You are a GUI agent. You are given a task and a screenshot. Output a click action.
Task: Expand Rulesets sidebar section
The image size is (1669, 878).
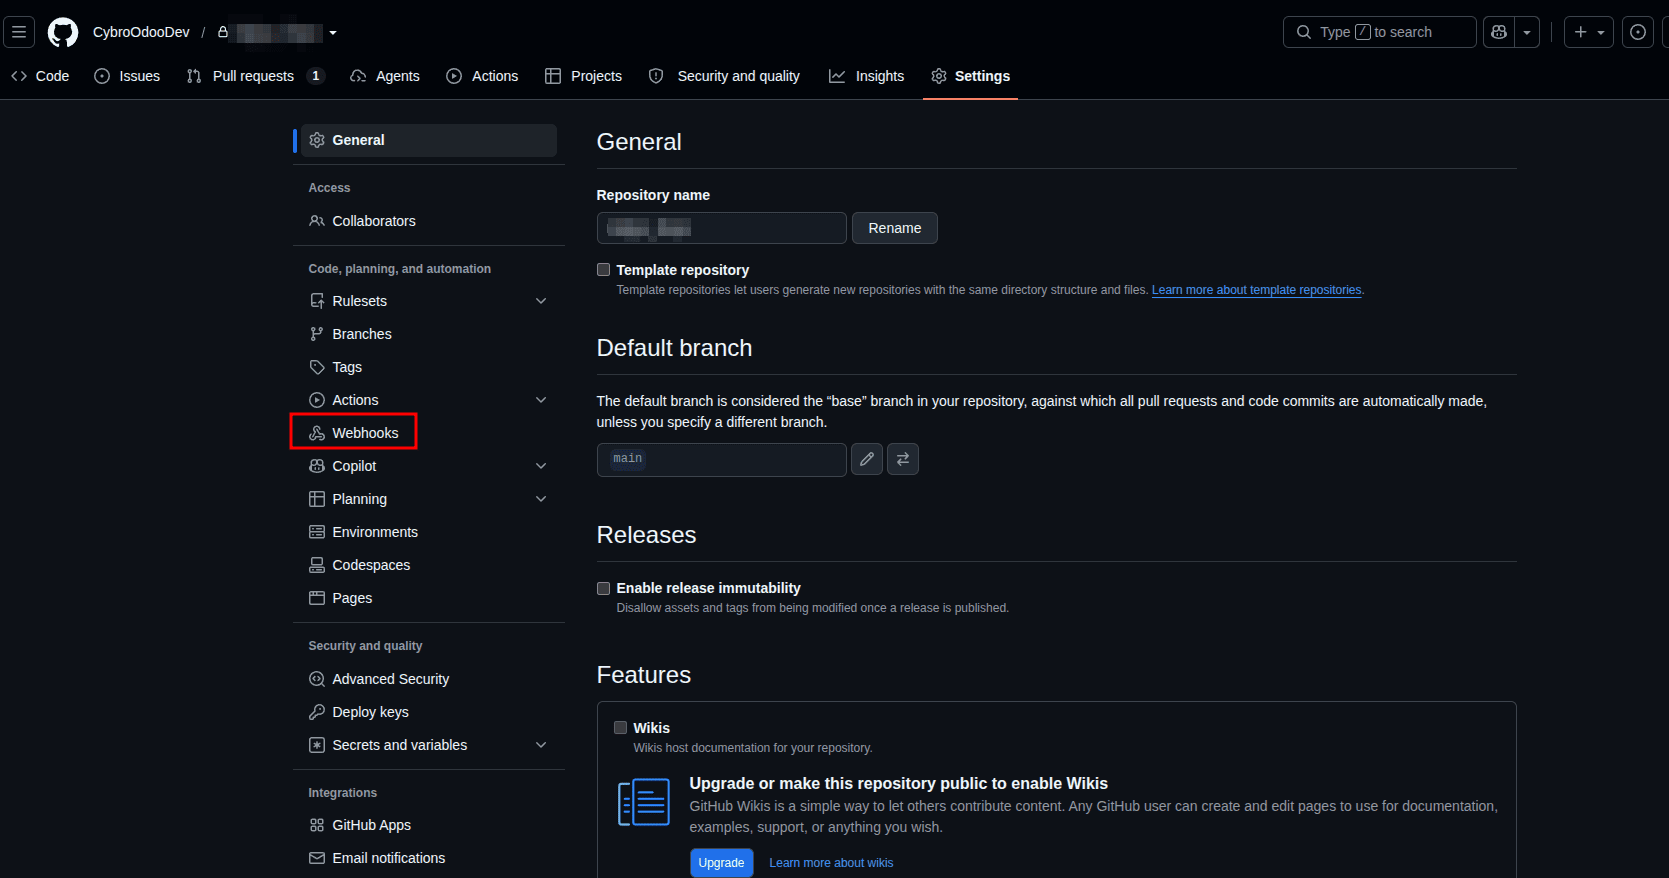coord(541,301)
